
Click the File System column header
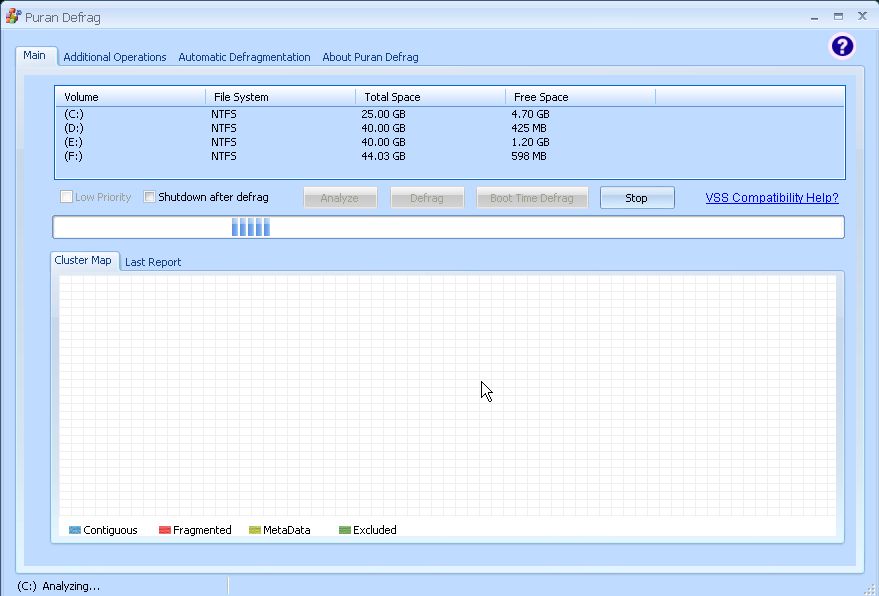(280, 97)
